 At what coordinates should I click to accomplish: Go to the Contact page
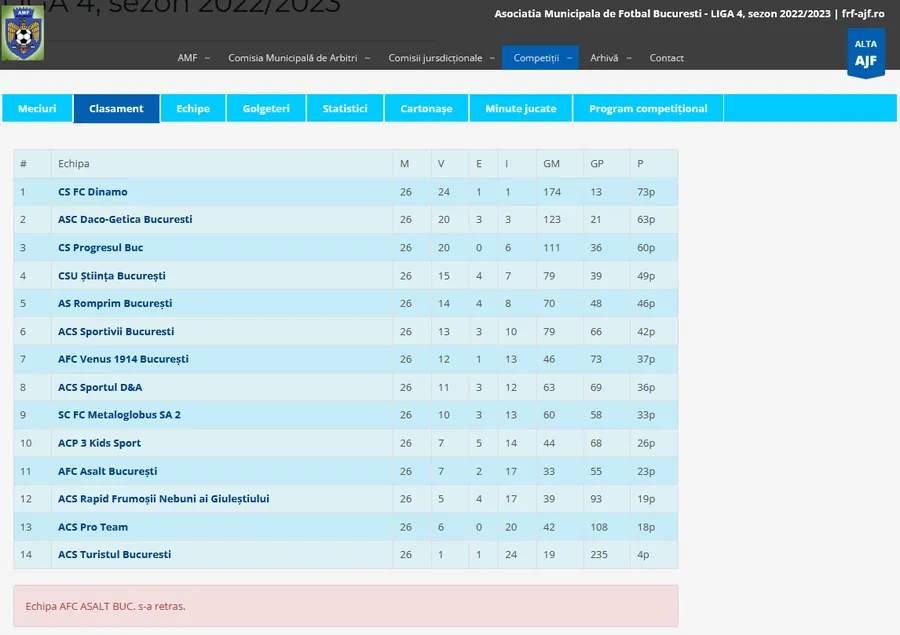(666, 58)
